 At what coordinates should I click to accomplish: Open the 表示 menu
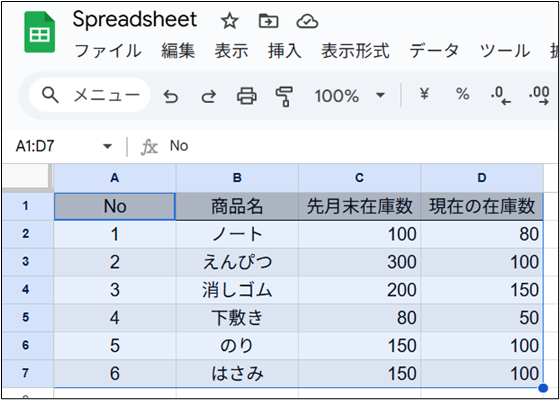(231, 51)
